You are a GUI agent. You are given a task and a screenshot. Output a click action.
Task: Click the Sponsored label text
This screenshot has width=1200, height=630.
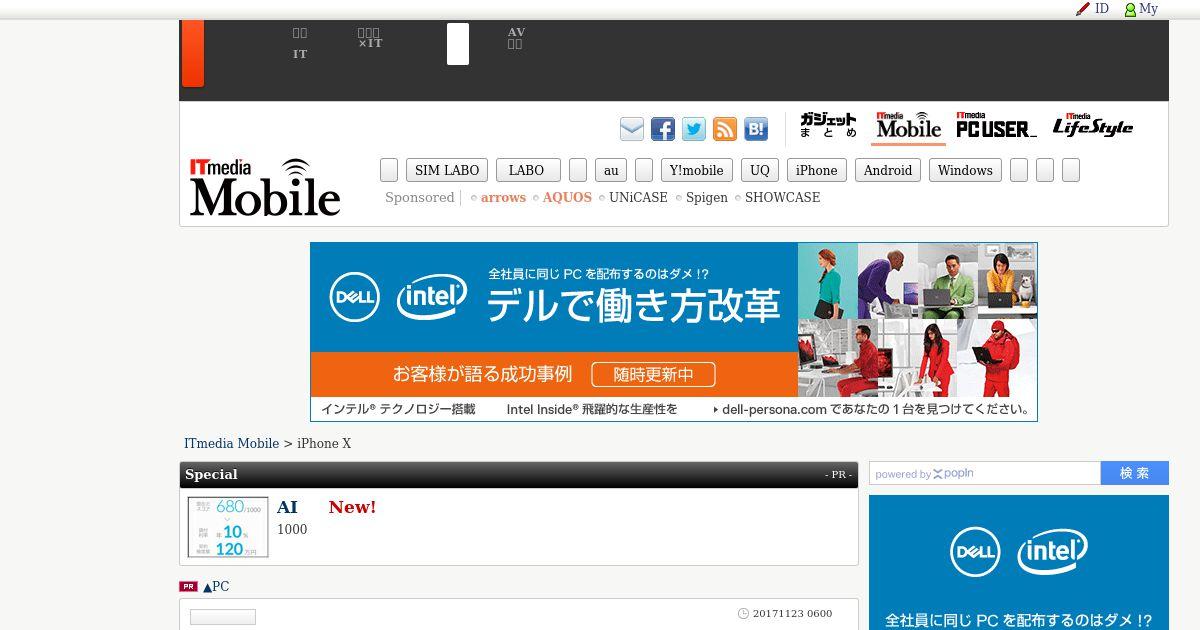(420, 197)
